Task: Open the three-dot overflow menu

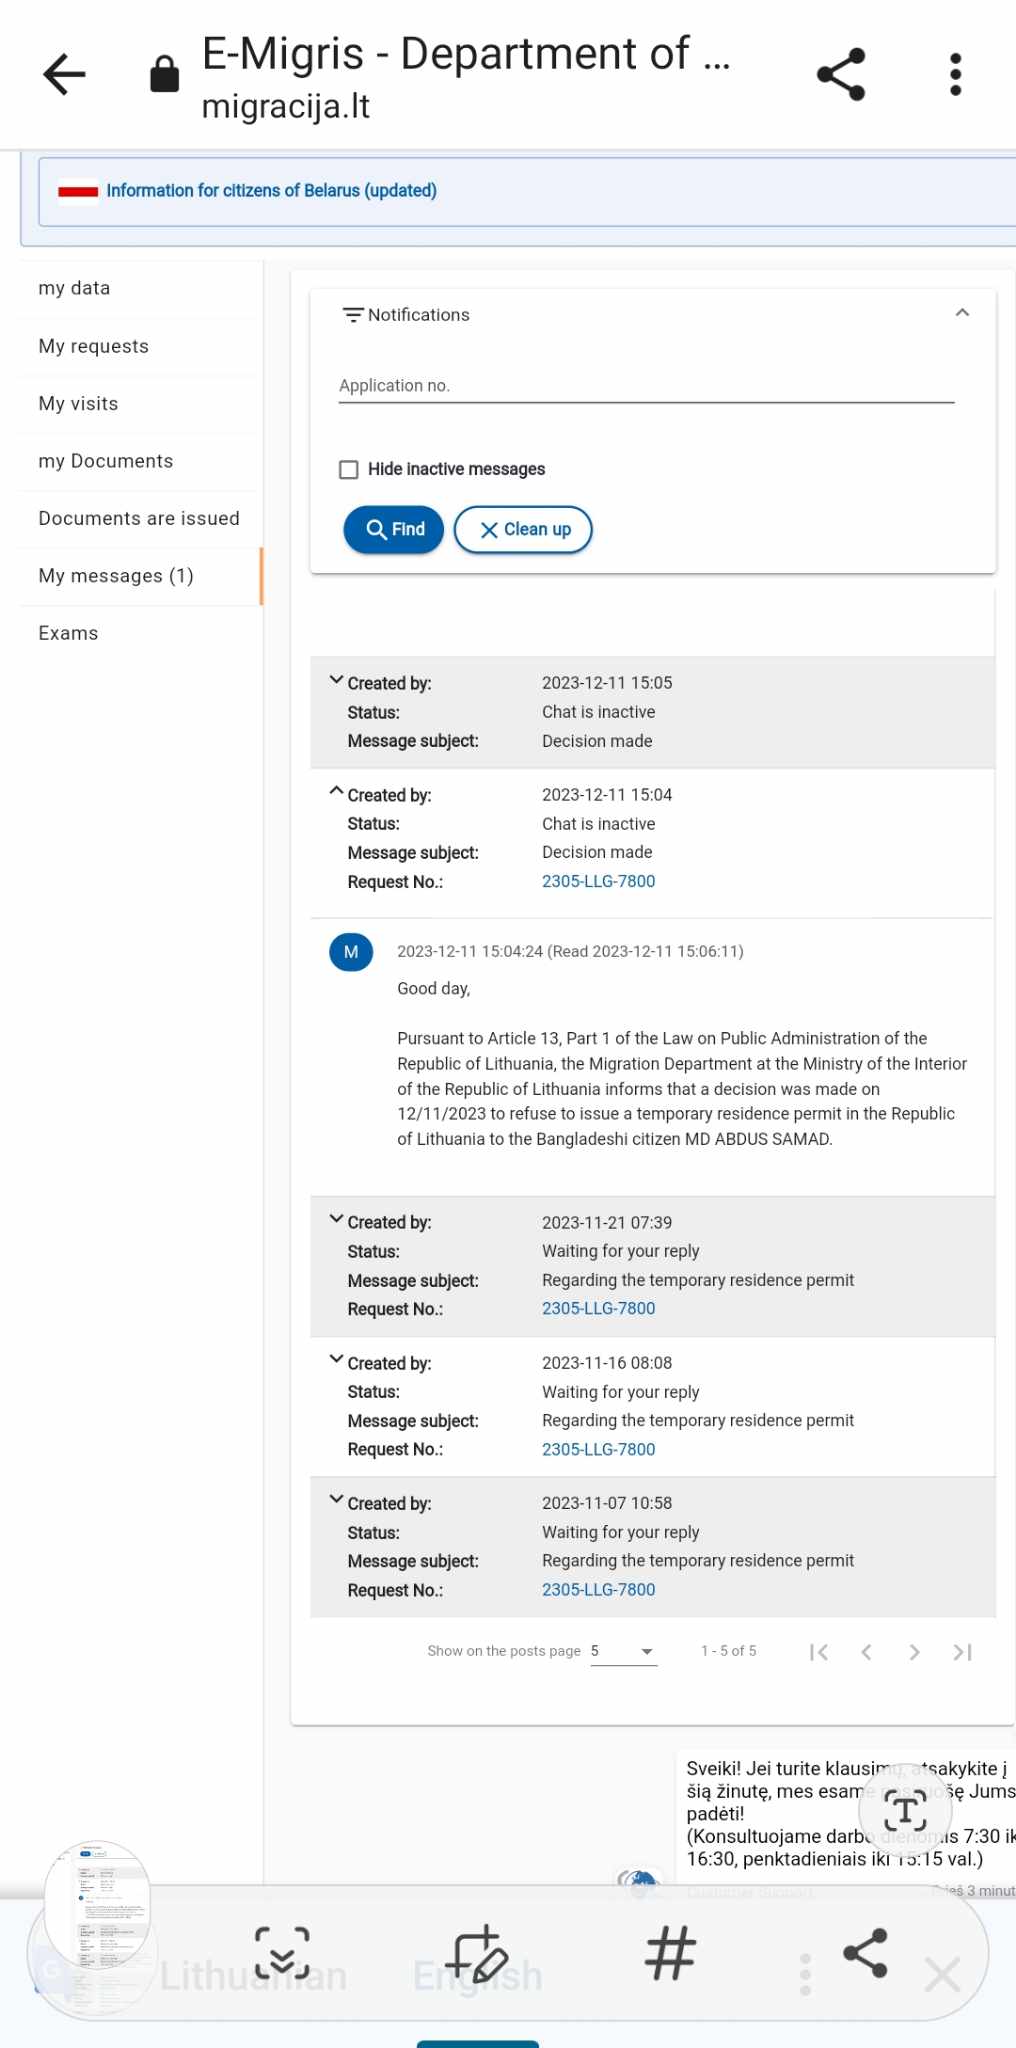Action: [955, 75]
